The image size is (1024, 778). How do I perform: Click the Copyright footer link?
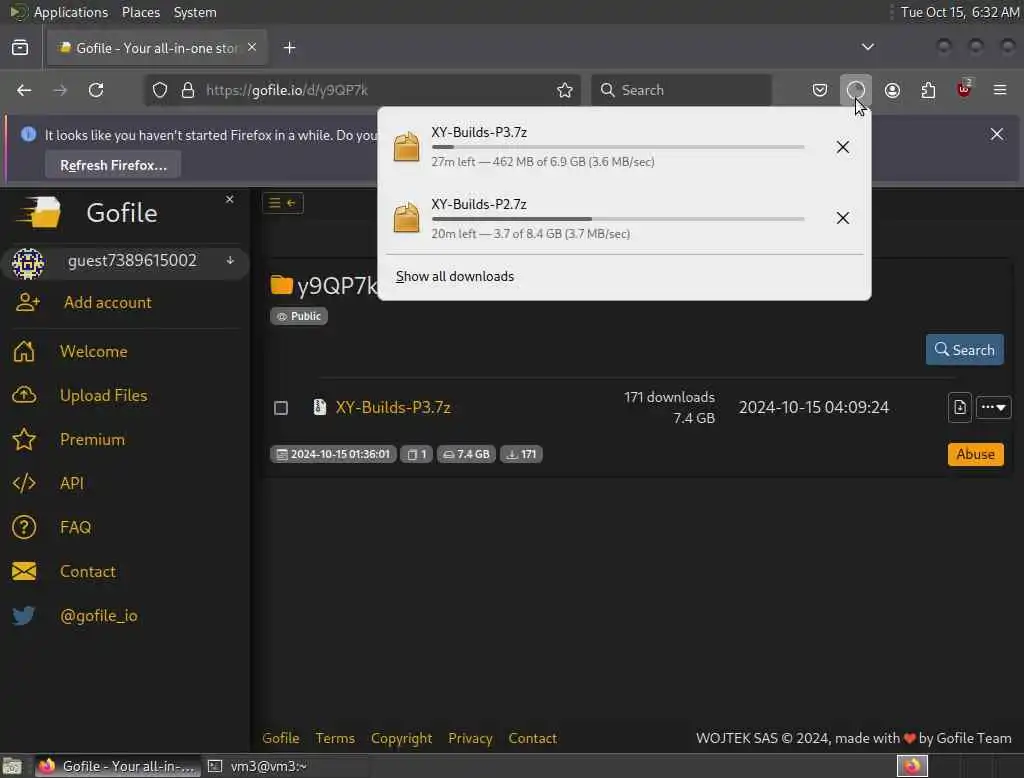401,738
